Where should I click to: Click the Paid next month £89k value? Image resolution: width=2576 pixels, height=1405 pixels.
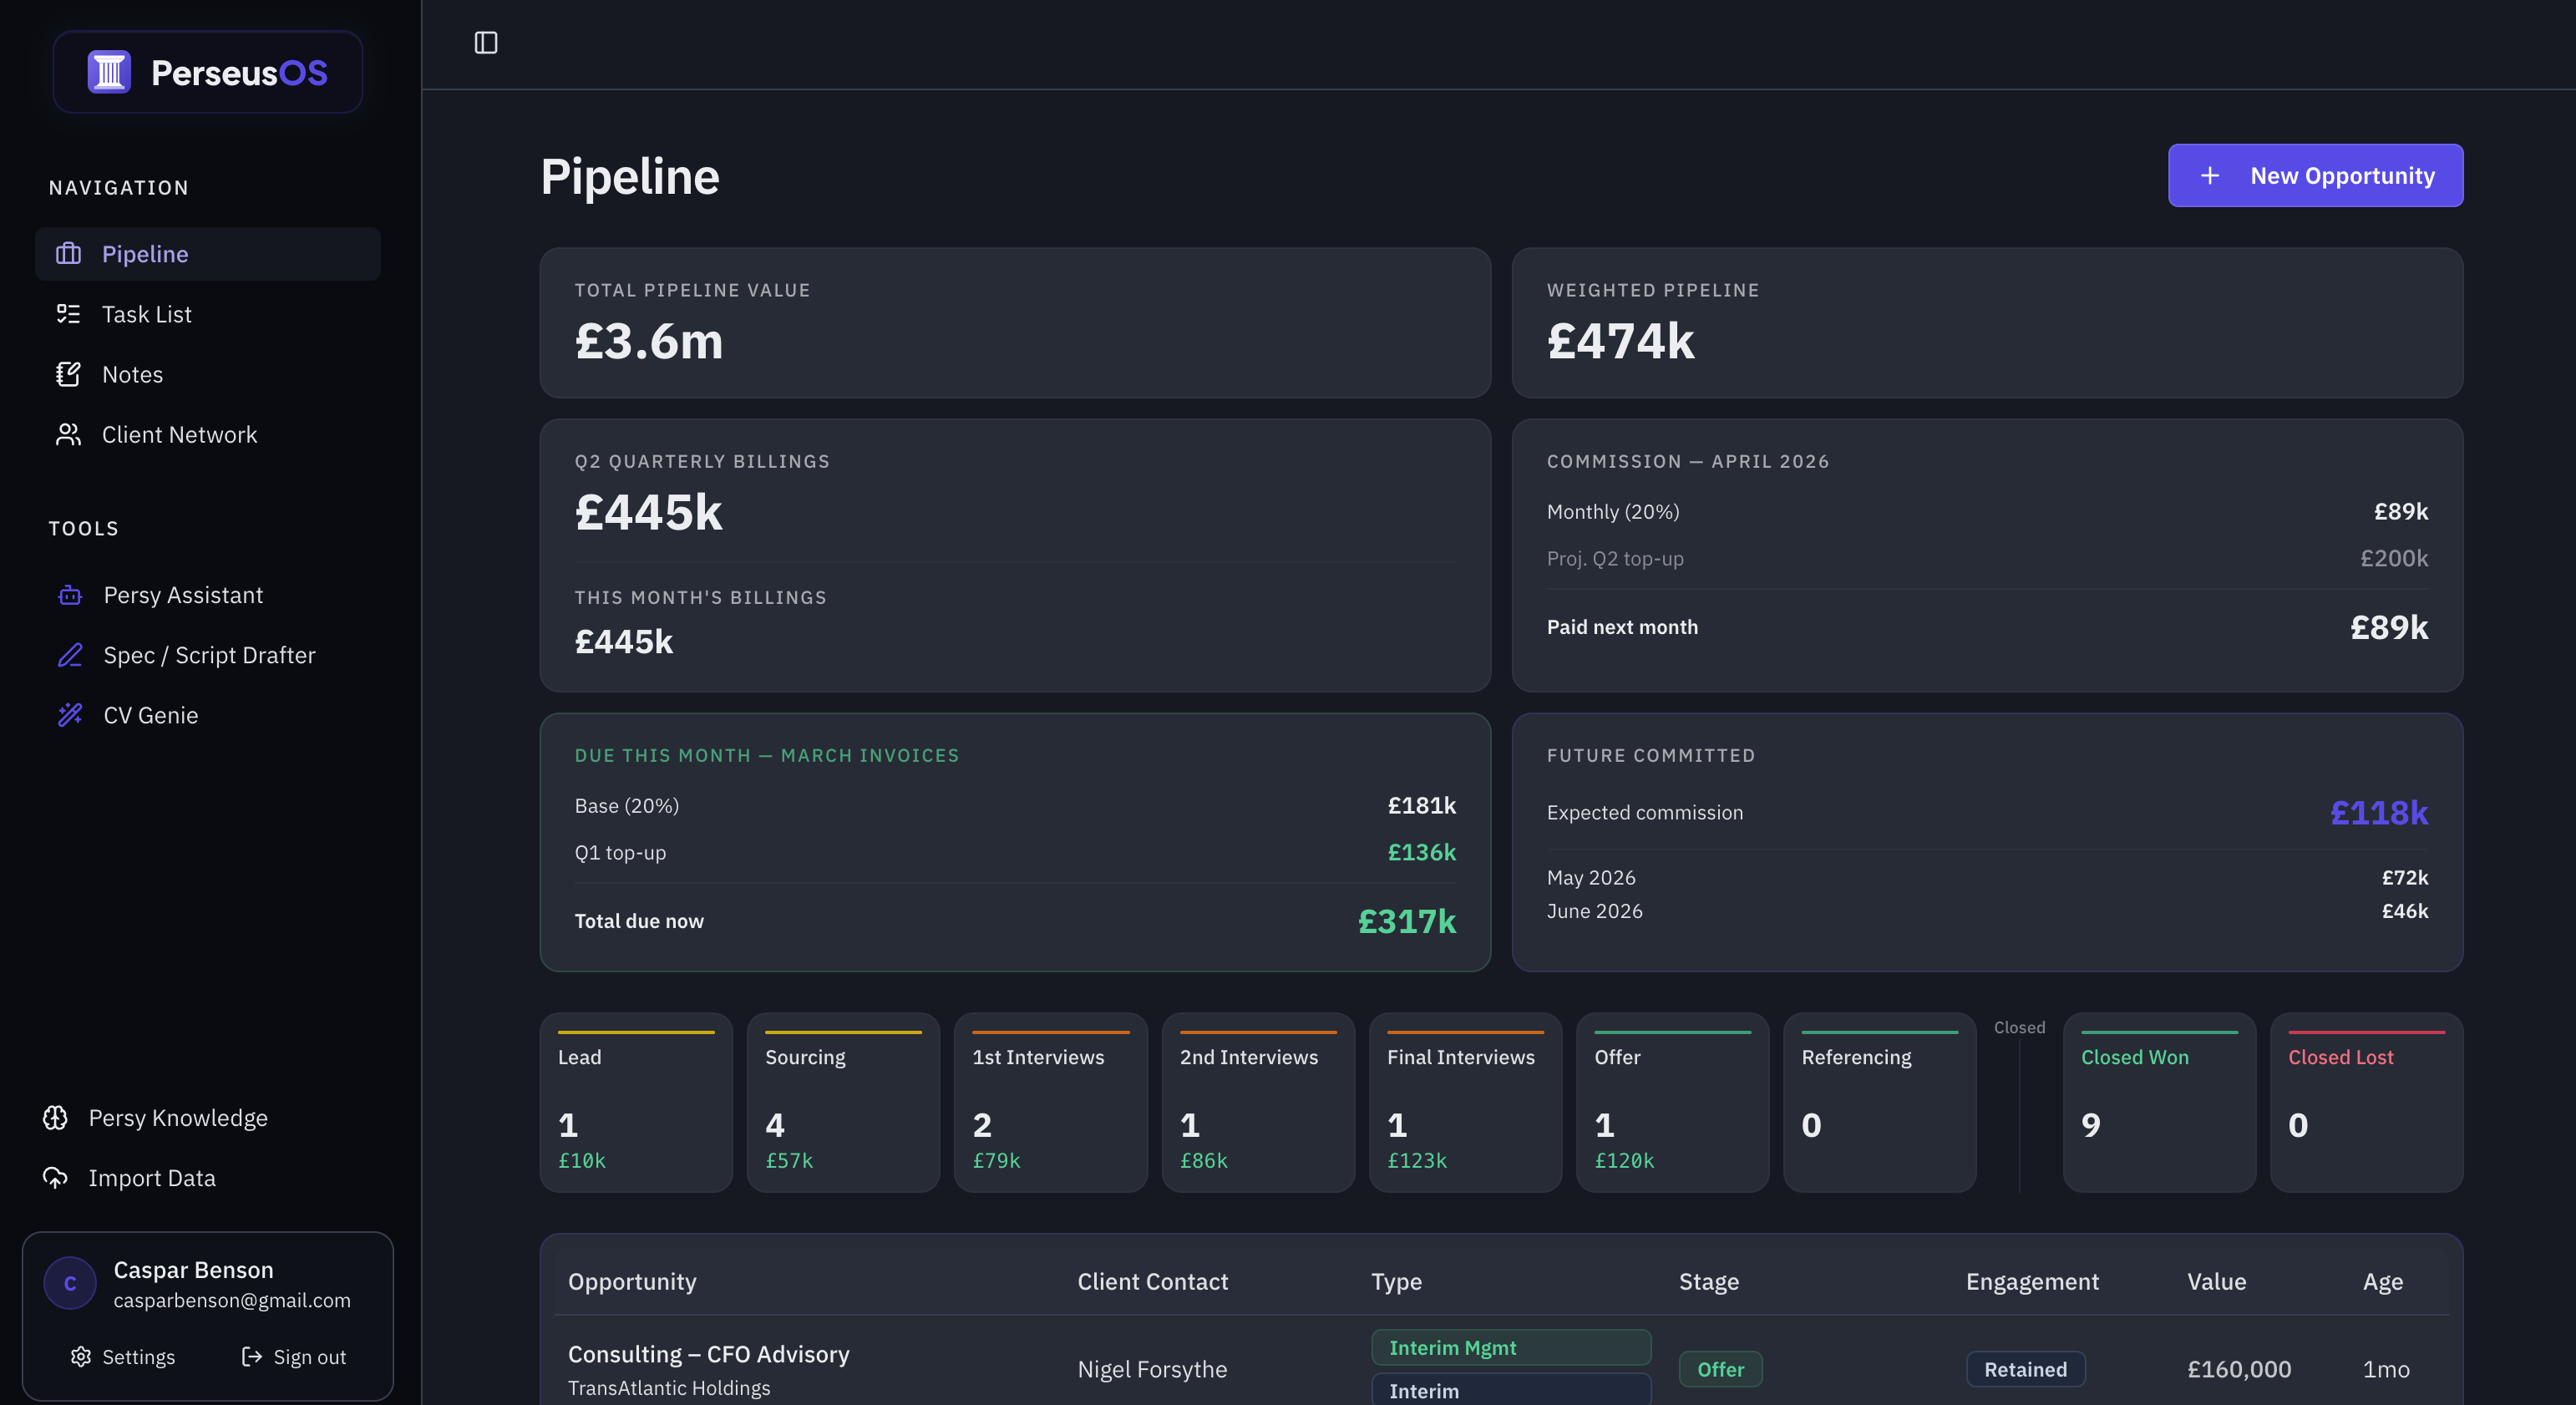point(2388,627)
